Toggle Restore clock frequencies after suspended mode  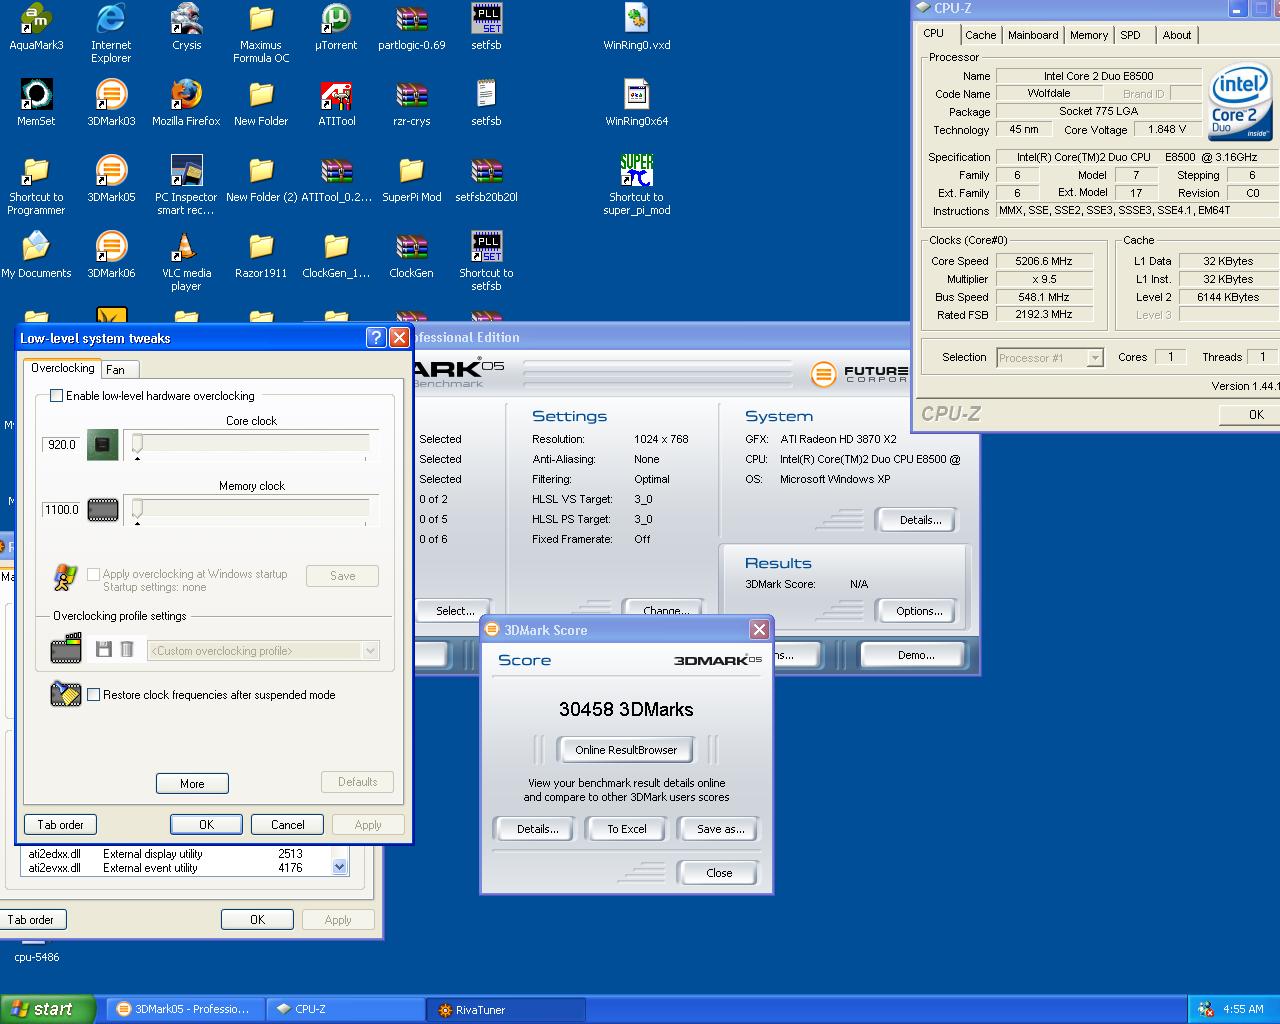coord(93,695)
